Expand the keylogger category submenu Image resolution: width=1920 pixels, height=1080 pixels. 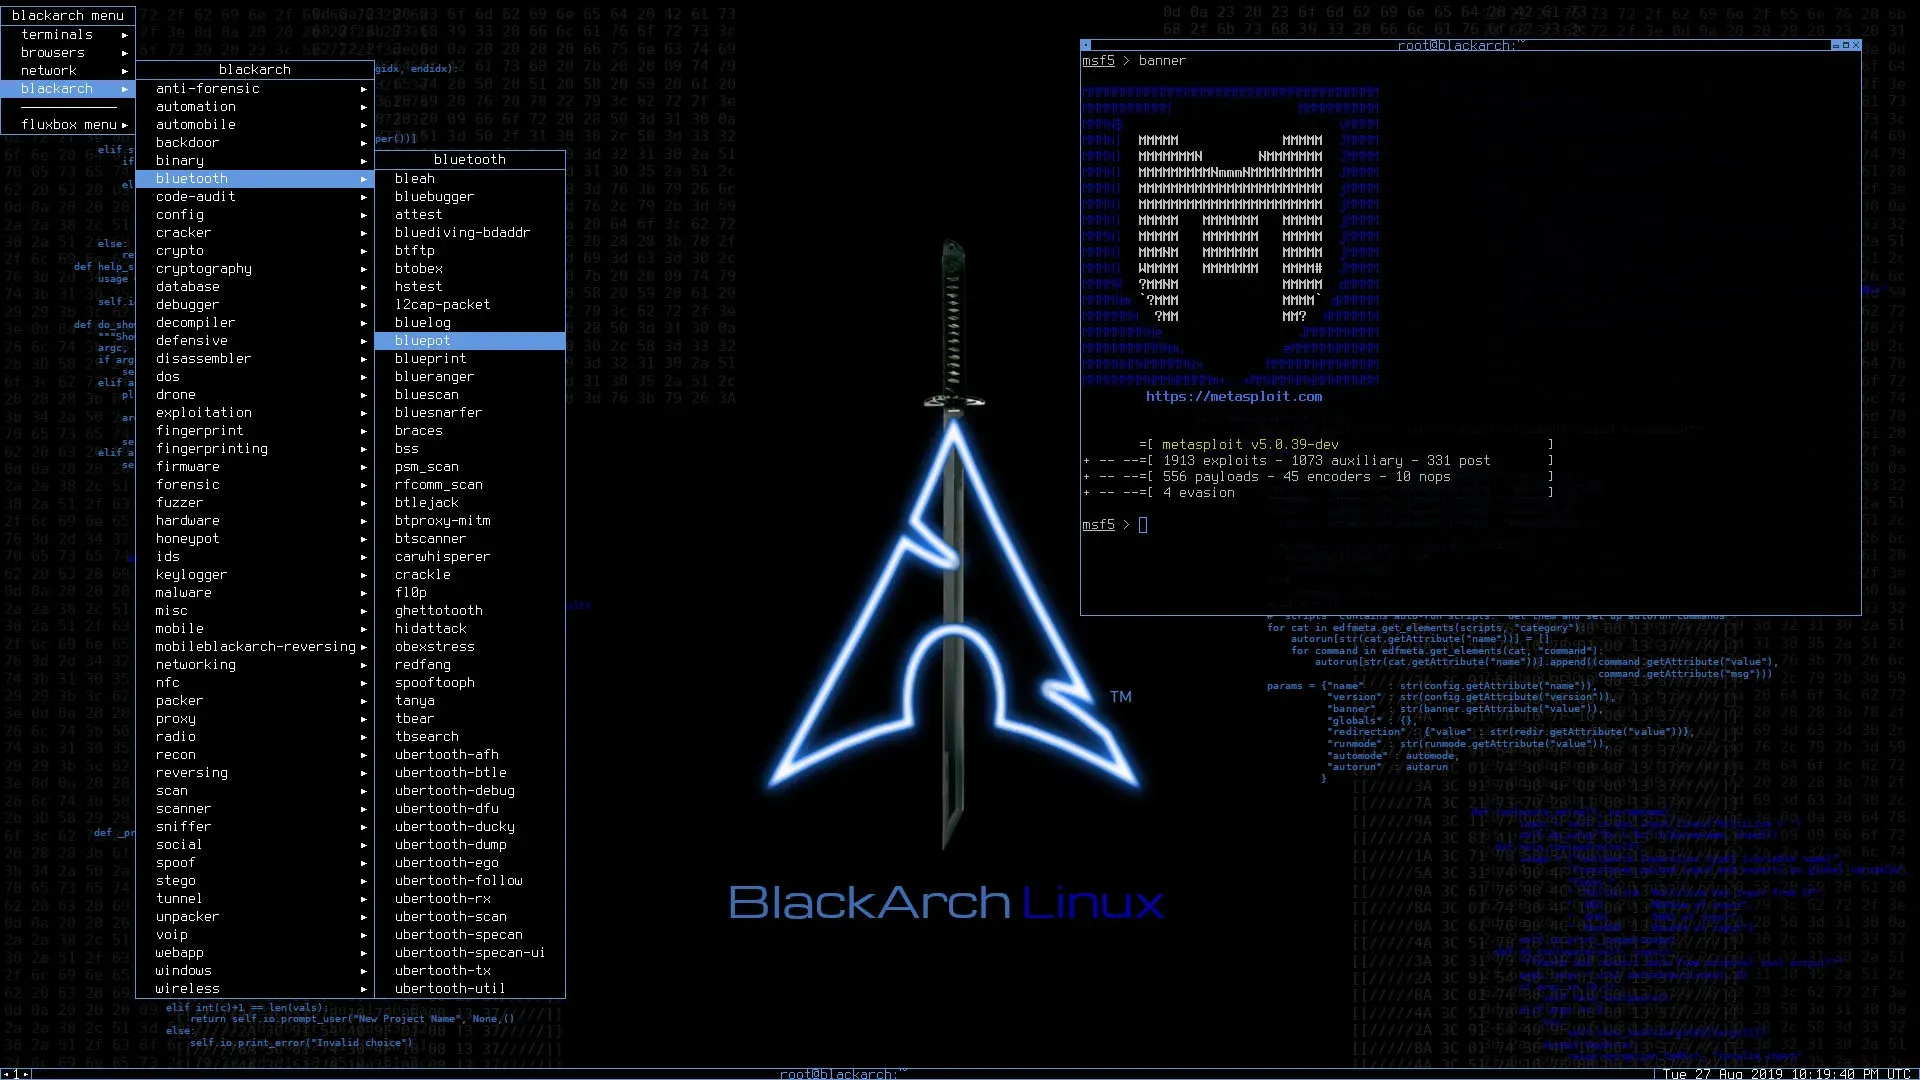pyautogui.click(x=191, y=574)
